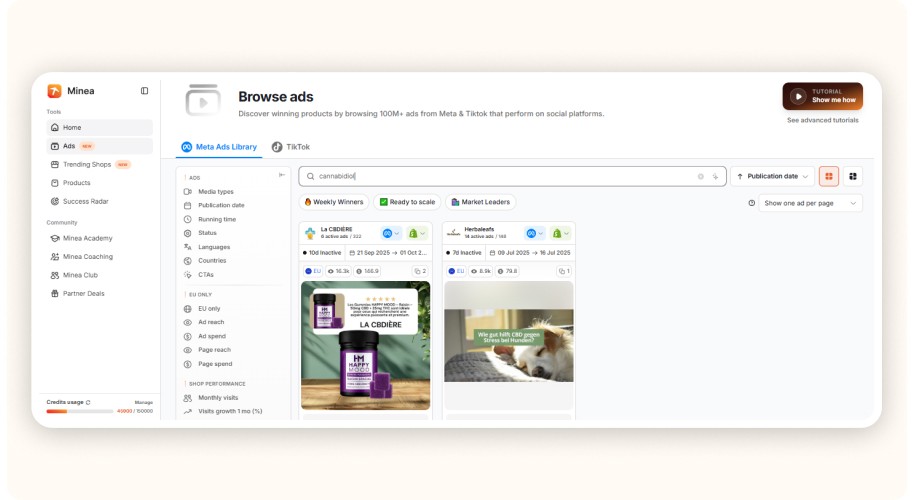The width and height of the screenshot is (914, 500).
Task: Open See advanced tutorials link
Action: [x=822, y=120]
